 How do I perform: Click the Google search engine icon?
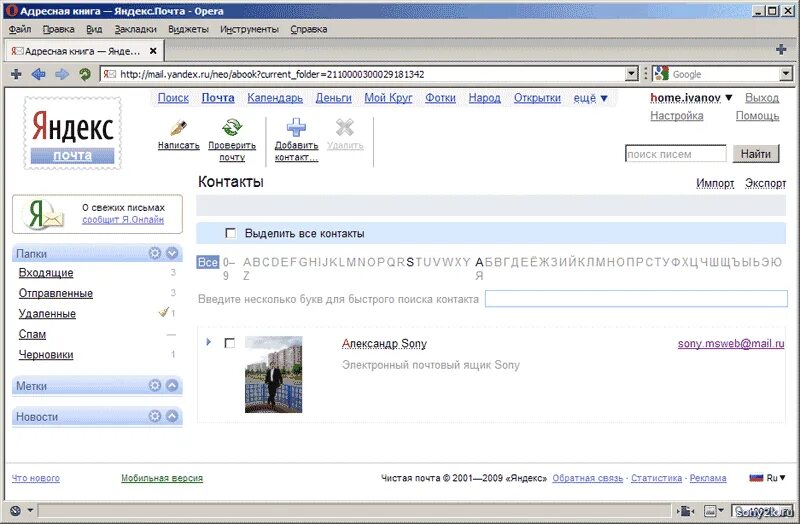661,74
